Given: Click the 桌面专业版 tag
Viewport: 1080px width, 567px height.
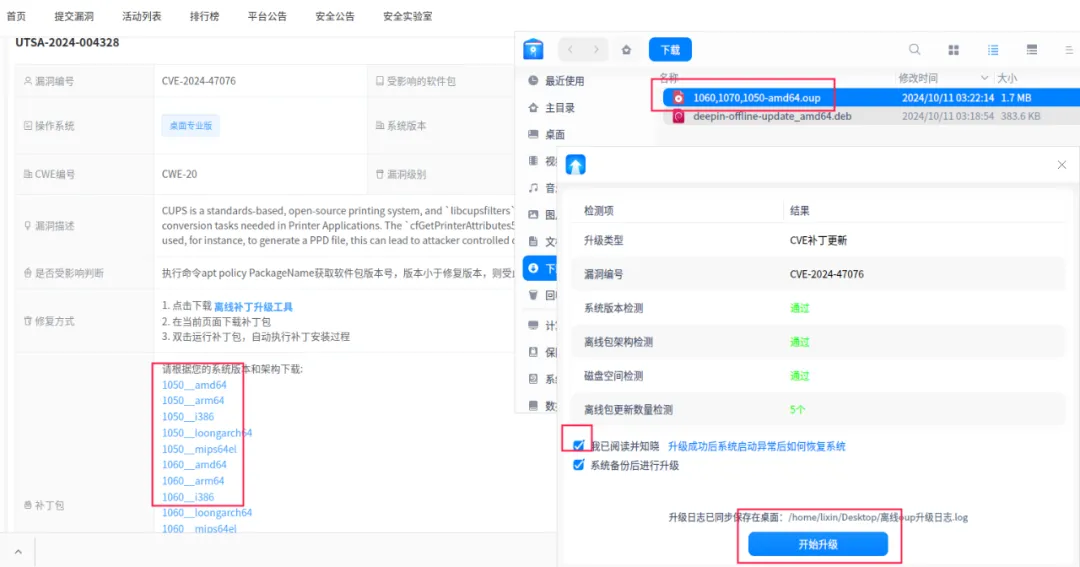Looking at the screenshot, I should (x=191, y=125).
